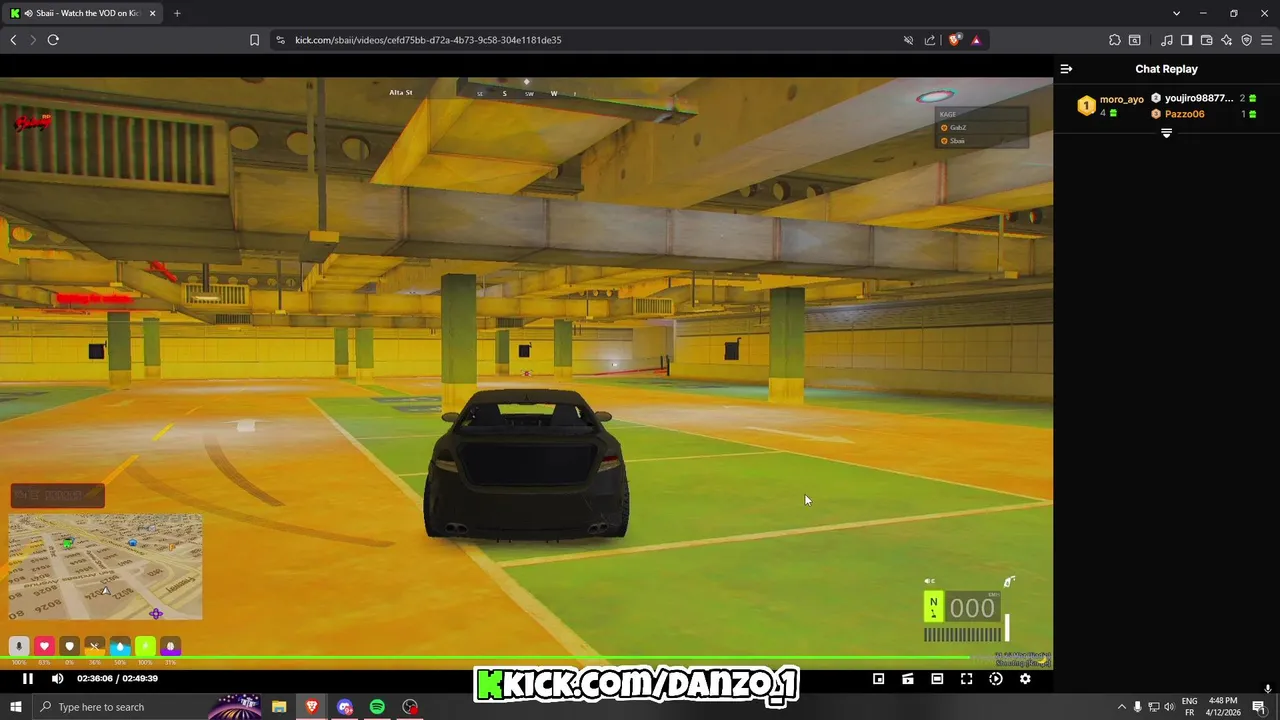The image size is (1280, 720).
Task: Expand the chat leaderboard arrow
Action: 1166,133
